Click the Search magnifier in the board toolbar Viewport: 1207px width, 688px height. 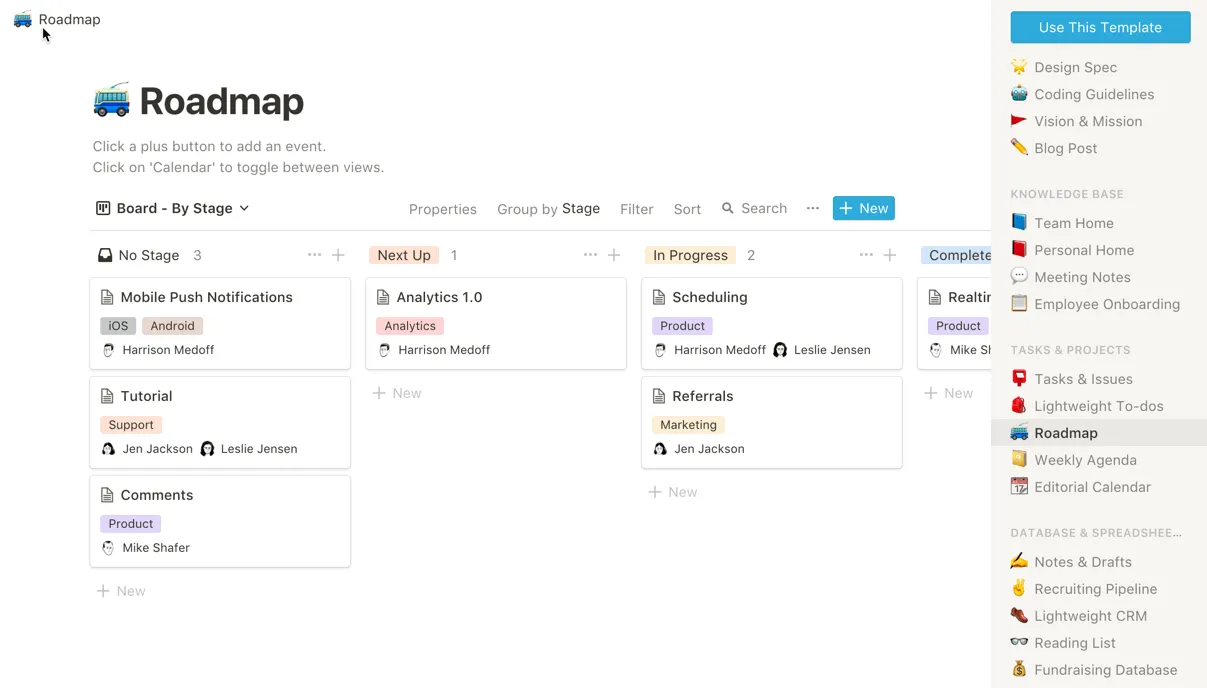pos(728,208)
